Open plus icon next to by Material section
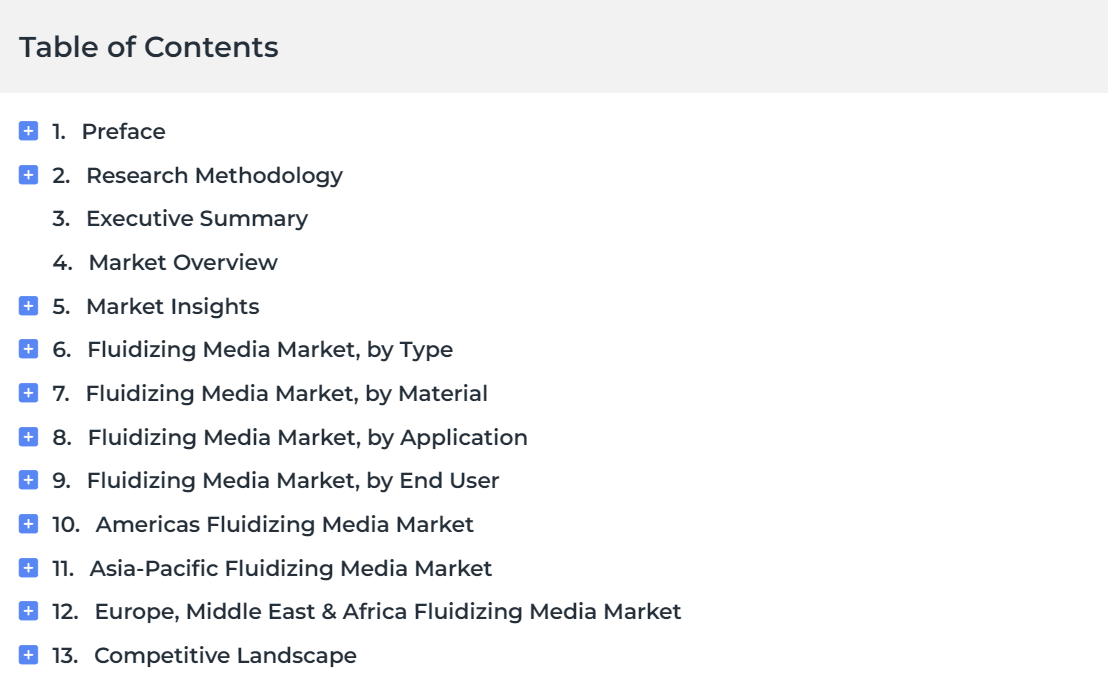The height and width of the screenshot is (681, 1108). tap(28, 393)
